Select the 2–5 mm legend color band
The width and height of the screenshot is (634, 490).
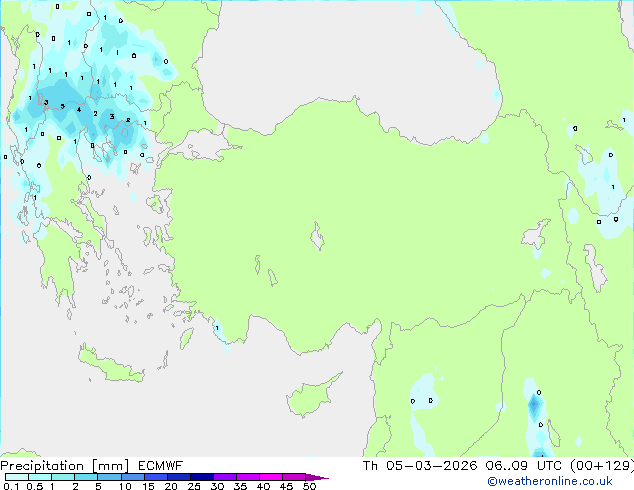pos(86,477)
